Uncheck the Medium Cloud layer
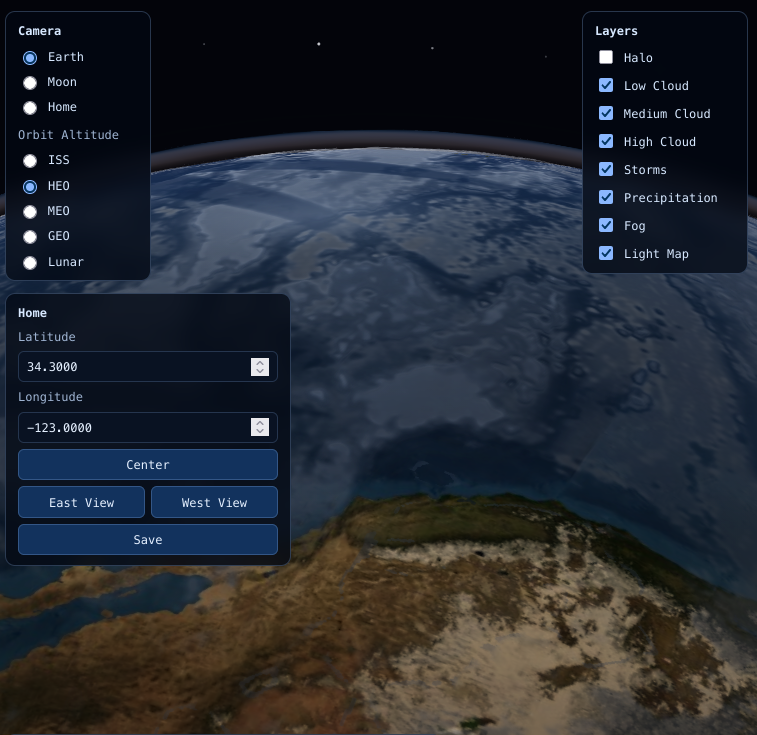Image resolution: width=757 pixels, height=735 pixels. coord(606,114)
